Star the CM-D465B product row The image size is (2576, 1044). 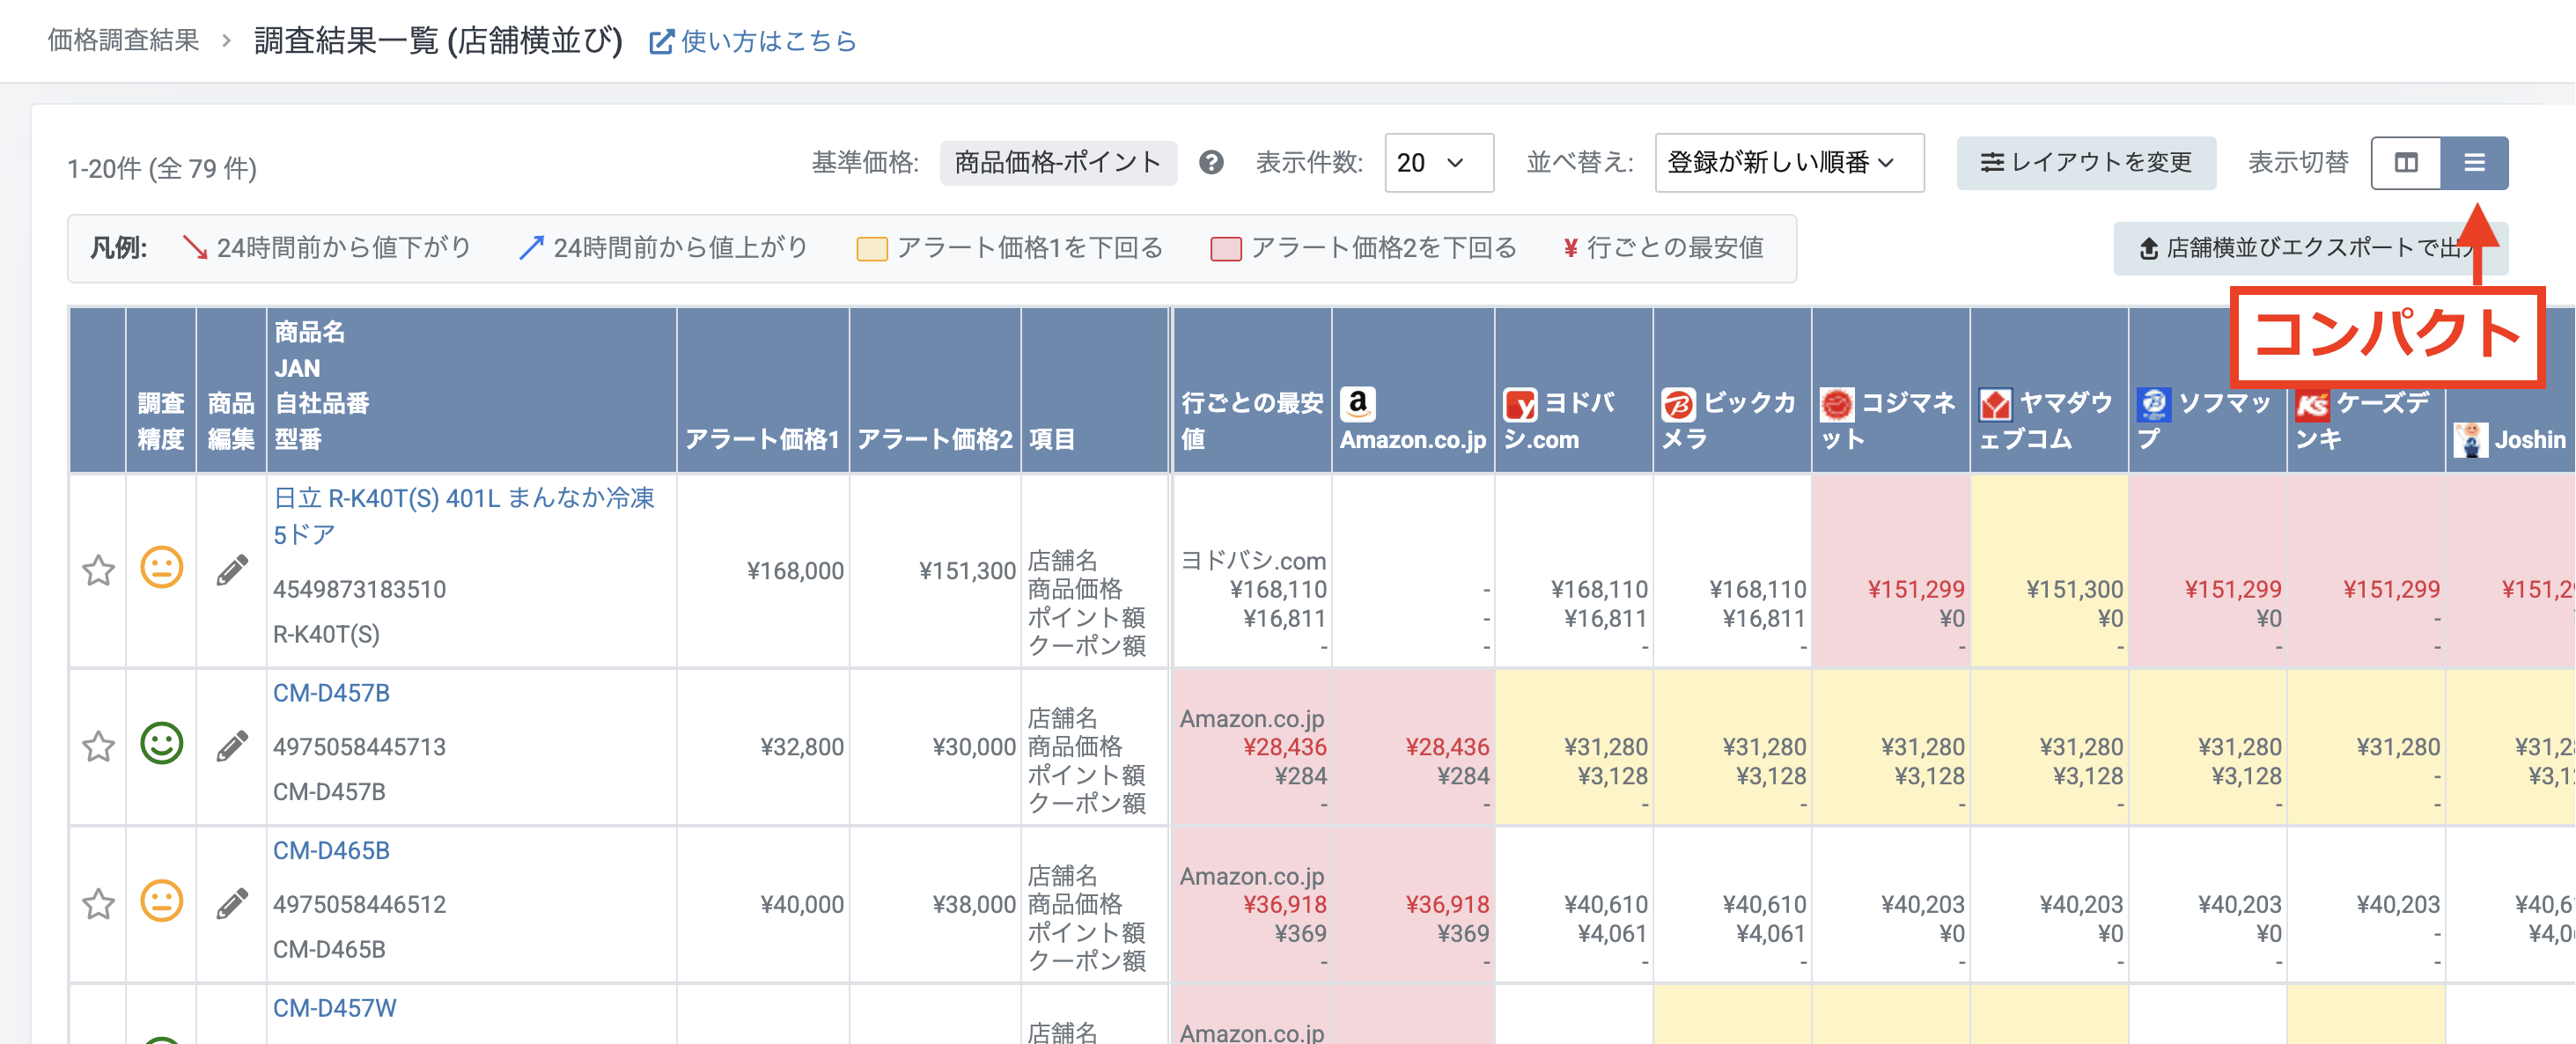point(98,904)
